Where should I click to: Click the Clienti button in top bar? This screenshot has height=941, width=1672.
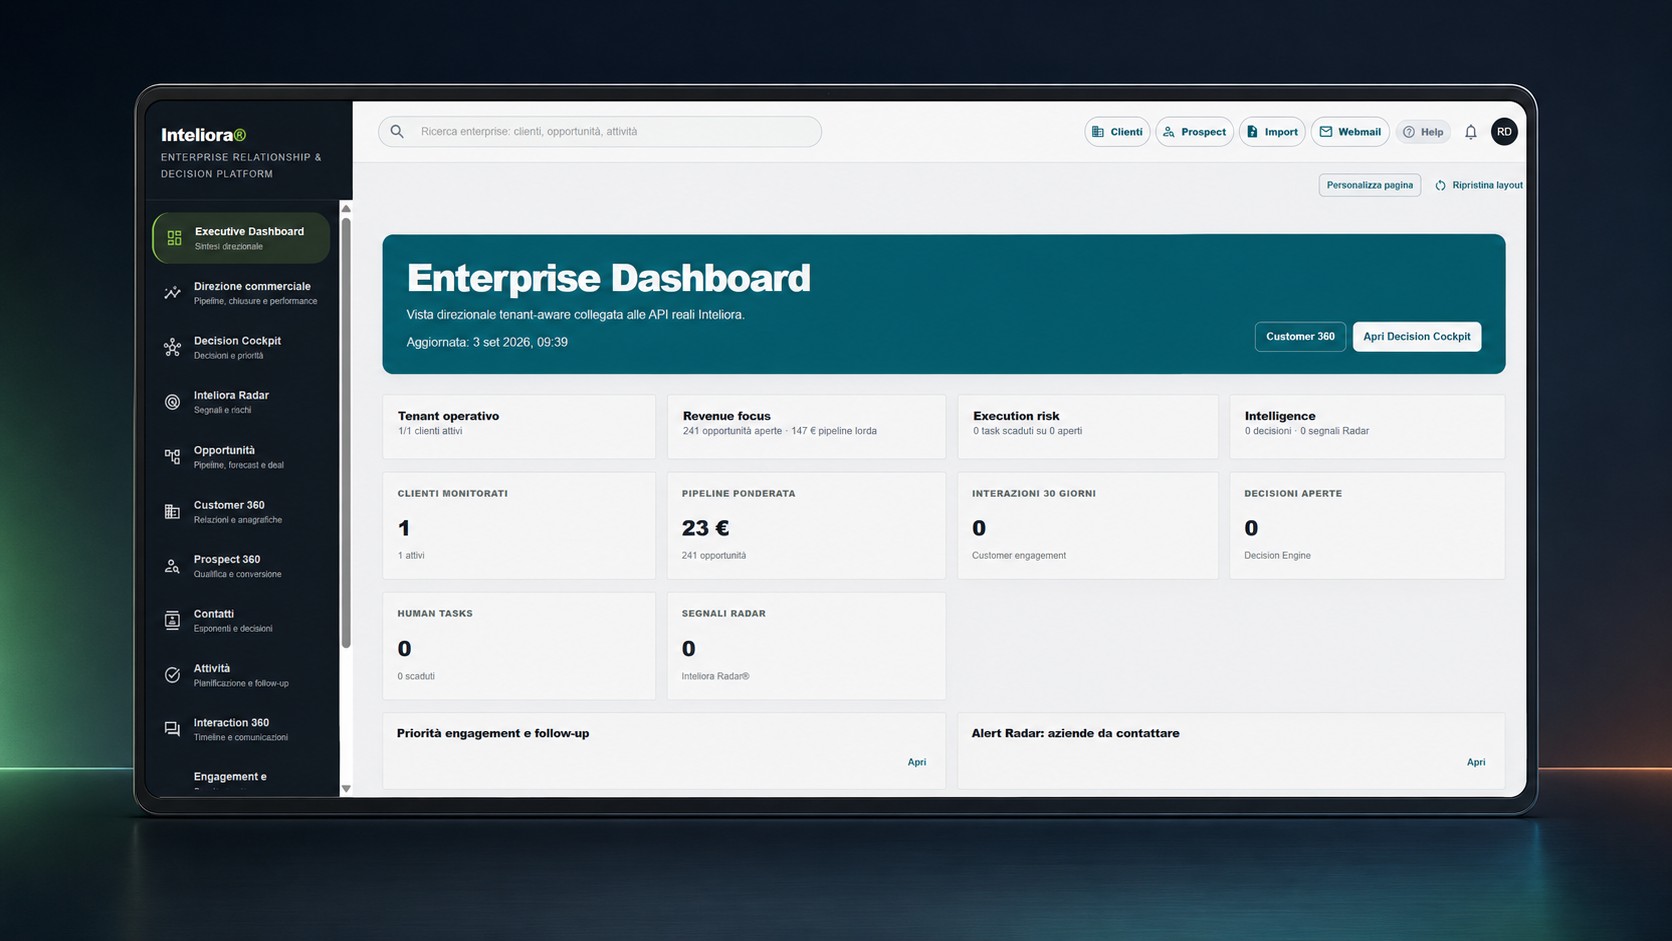click(1117, 132)
